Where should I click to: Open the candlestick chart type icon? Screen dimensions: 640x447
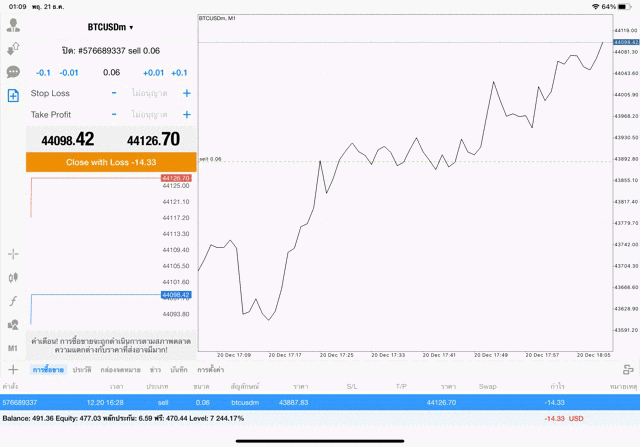click(x=14, y=277)
